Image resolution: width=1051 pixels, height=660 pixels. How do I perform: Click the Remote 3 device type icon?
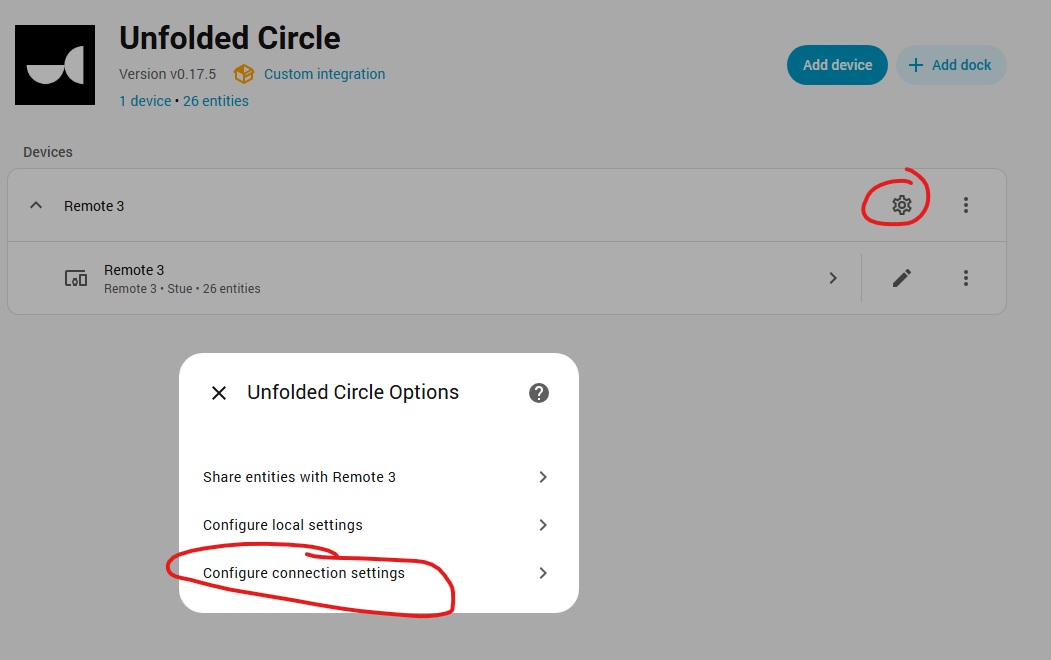[76, 278]
